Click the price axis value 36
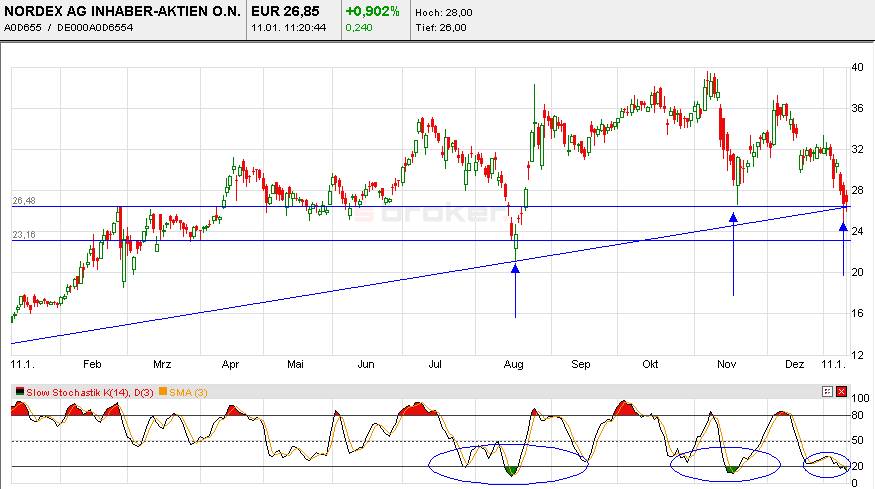The image size is (875, 489). point(857,108)
